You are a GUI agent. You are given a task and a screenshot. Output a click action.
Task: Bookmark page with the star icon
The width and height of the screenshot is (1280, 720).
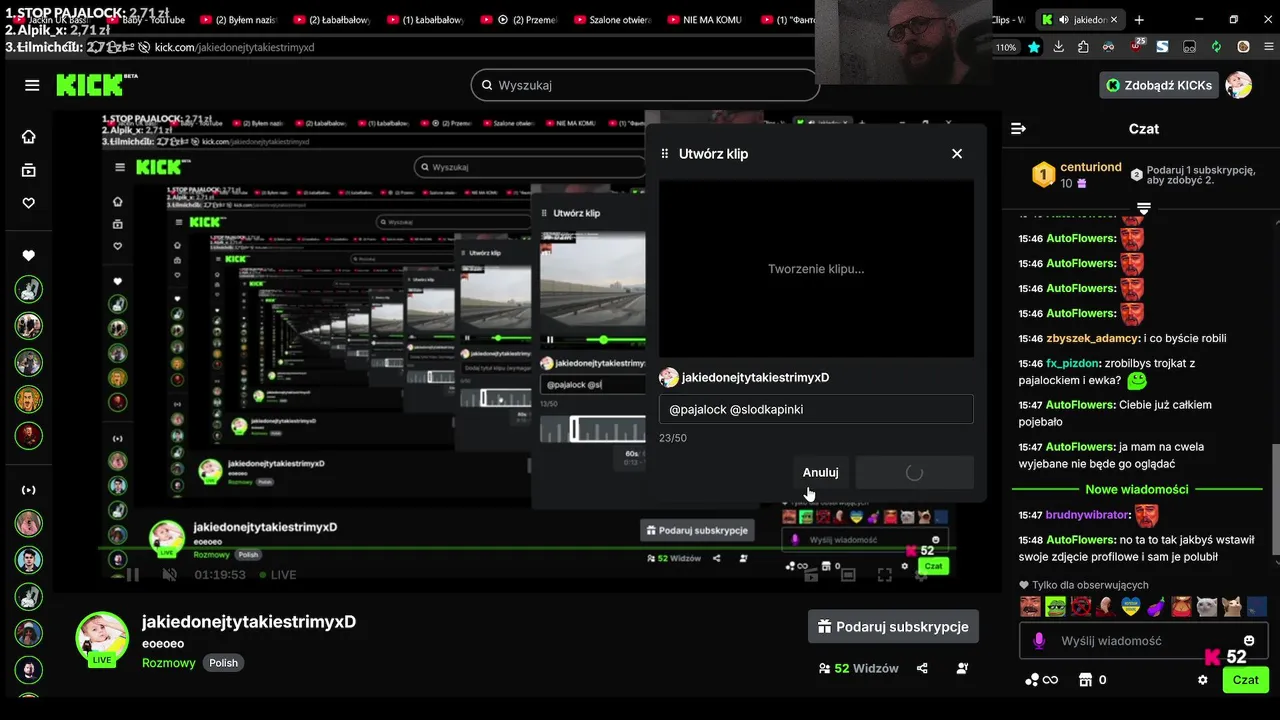[1034, 47]
